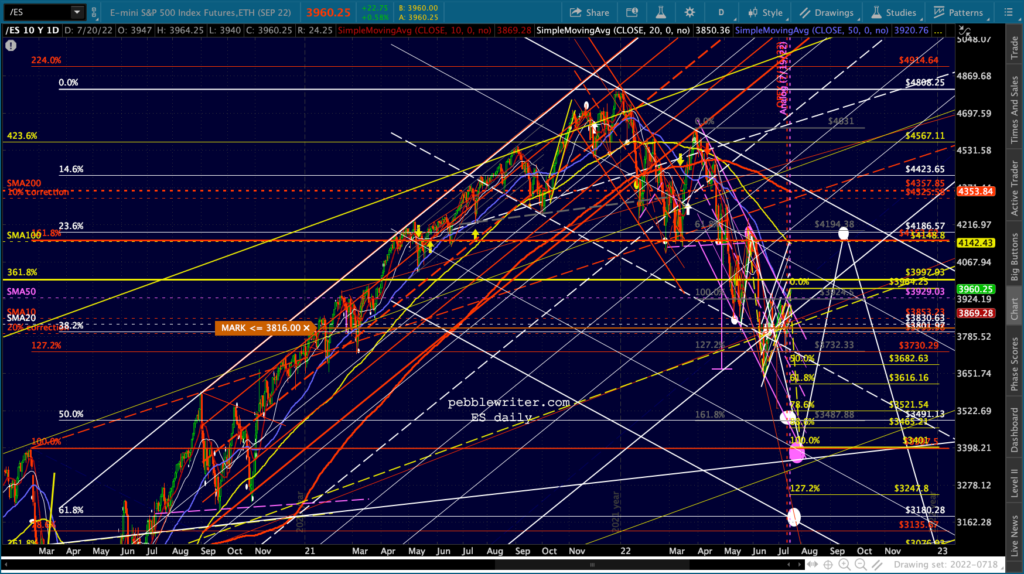
Task: Click the purple SMA50 label
Action: pos(22,292)
